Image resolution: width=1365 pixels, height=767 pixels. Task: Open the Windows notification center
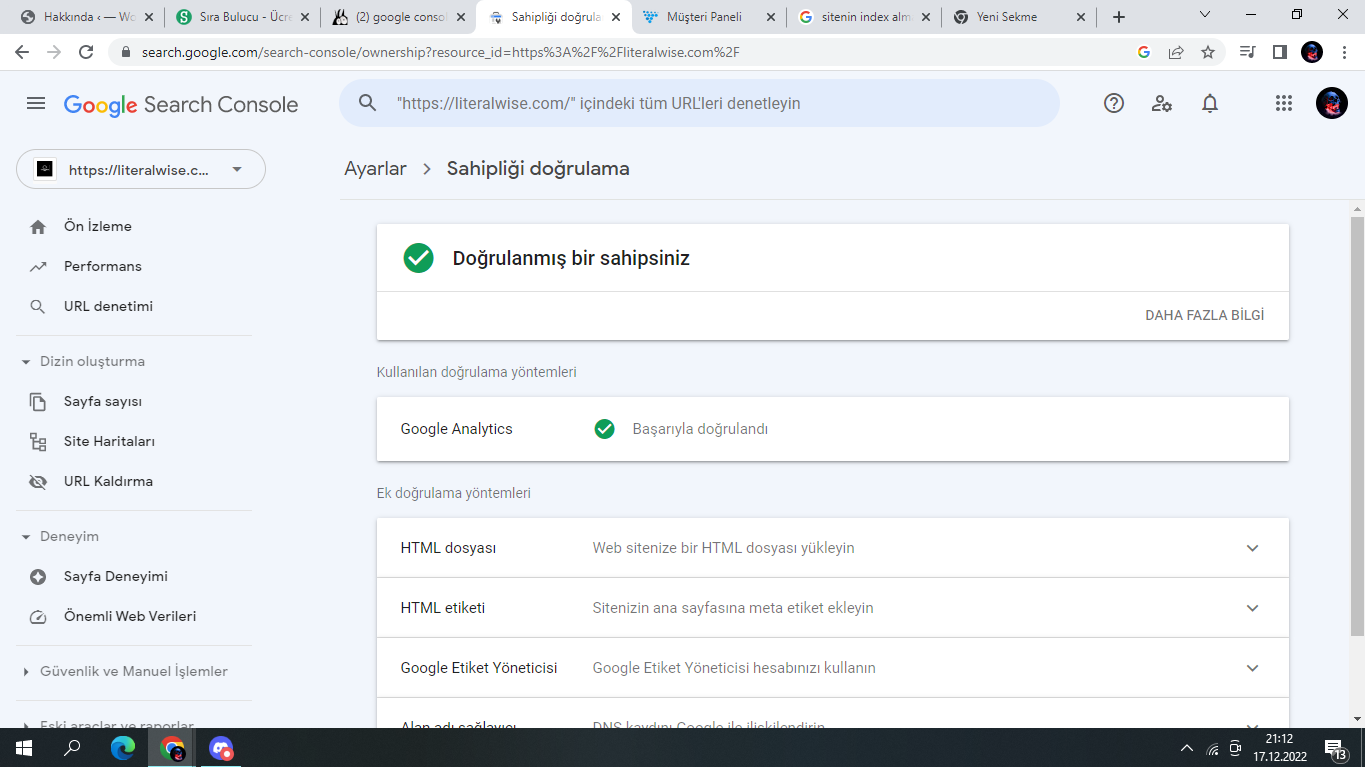[1334, 748]
